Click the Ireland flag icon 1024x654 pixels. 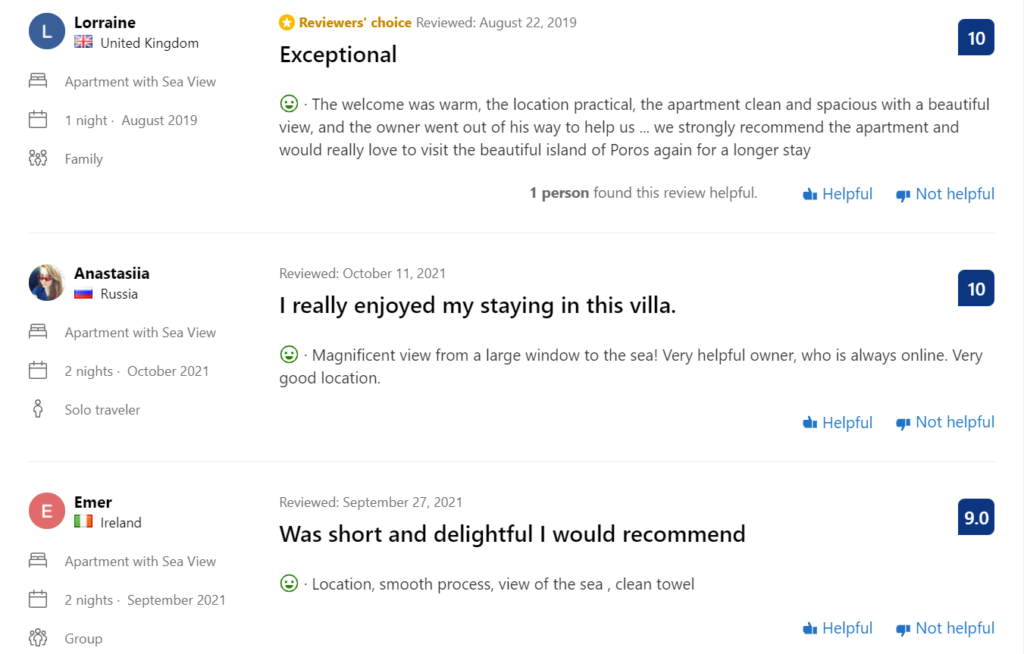pyautogui.click(x=84, y=522)
